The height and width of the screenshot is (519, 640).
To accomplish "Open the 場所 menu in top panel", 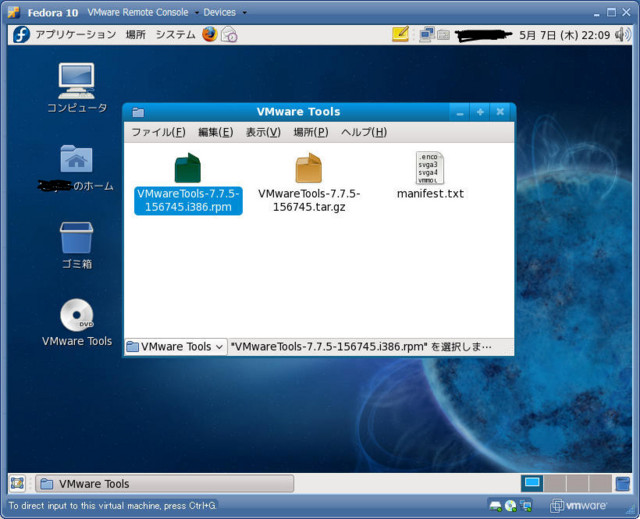I will (x=136, y=35).
